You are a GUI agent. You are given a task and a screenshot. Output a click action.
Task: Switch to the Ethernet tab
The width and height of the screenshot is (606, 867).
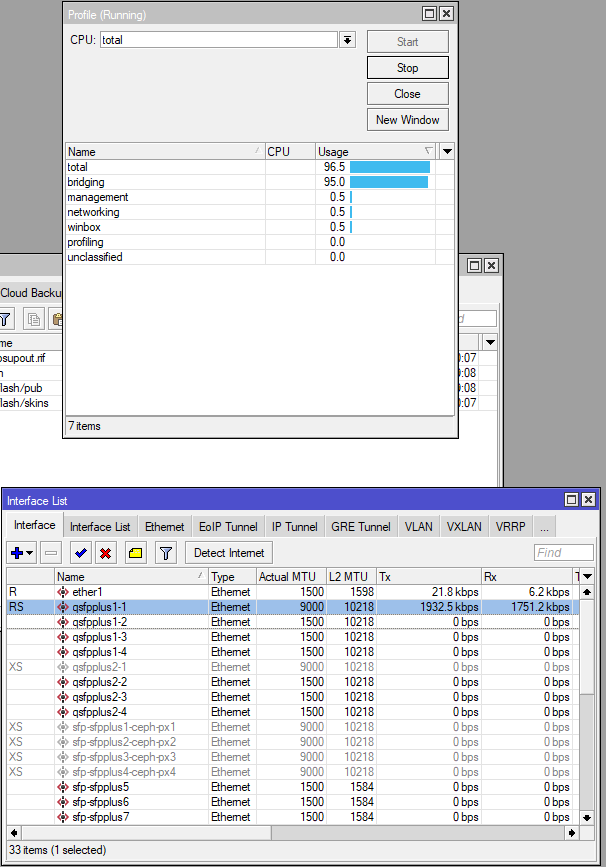click(165, 527)
